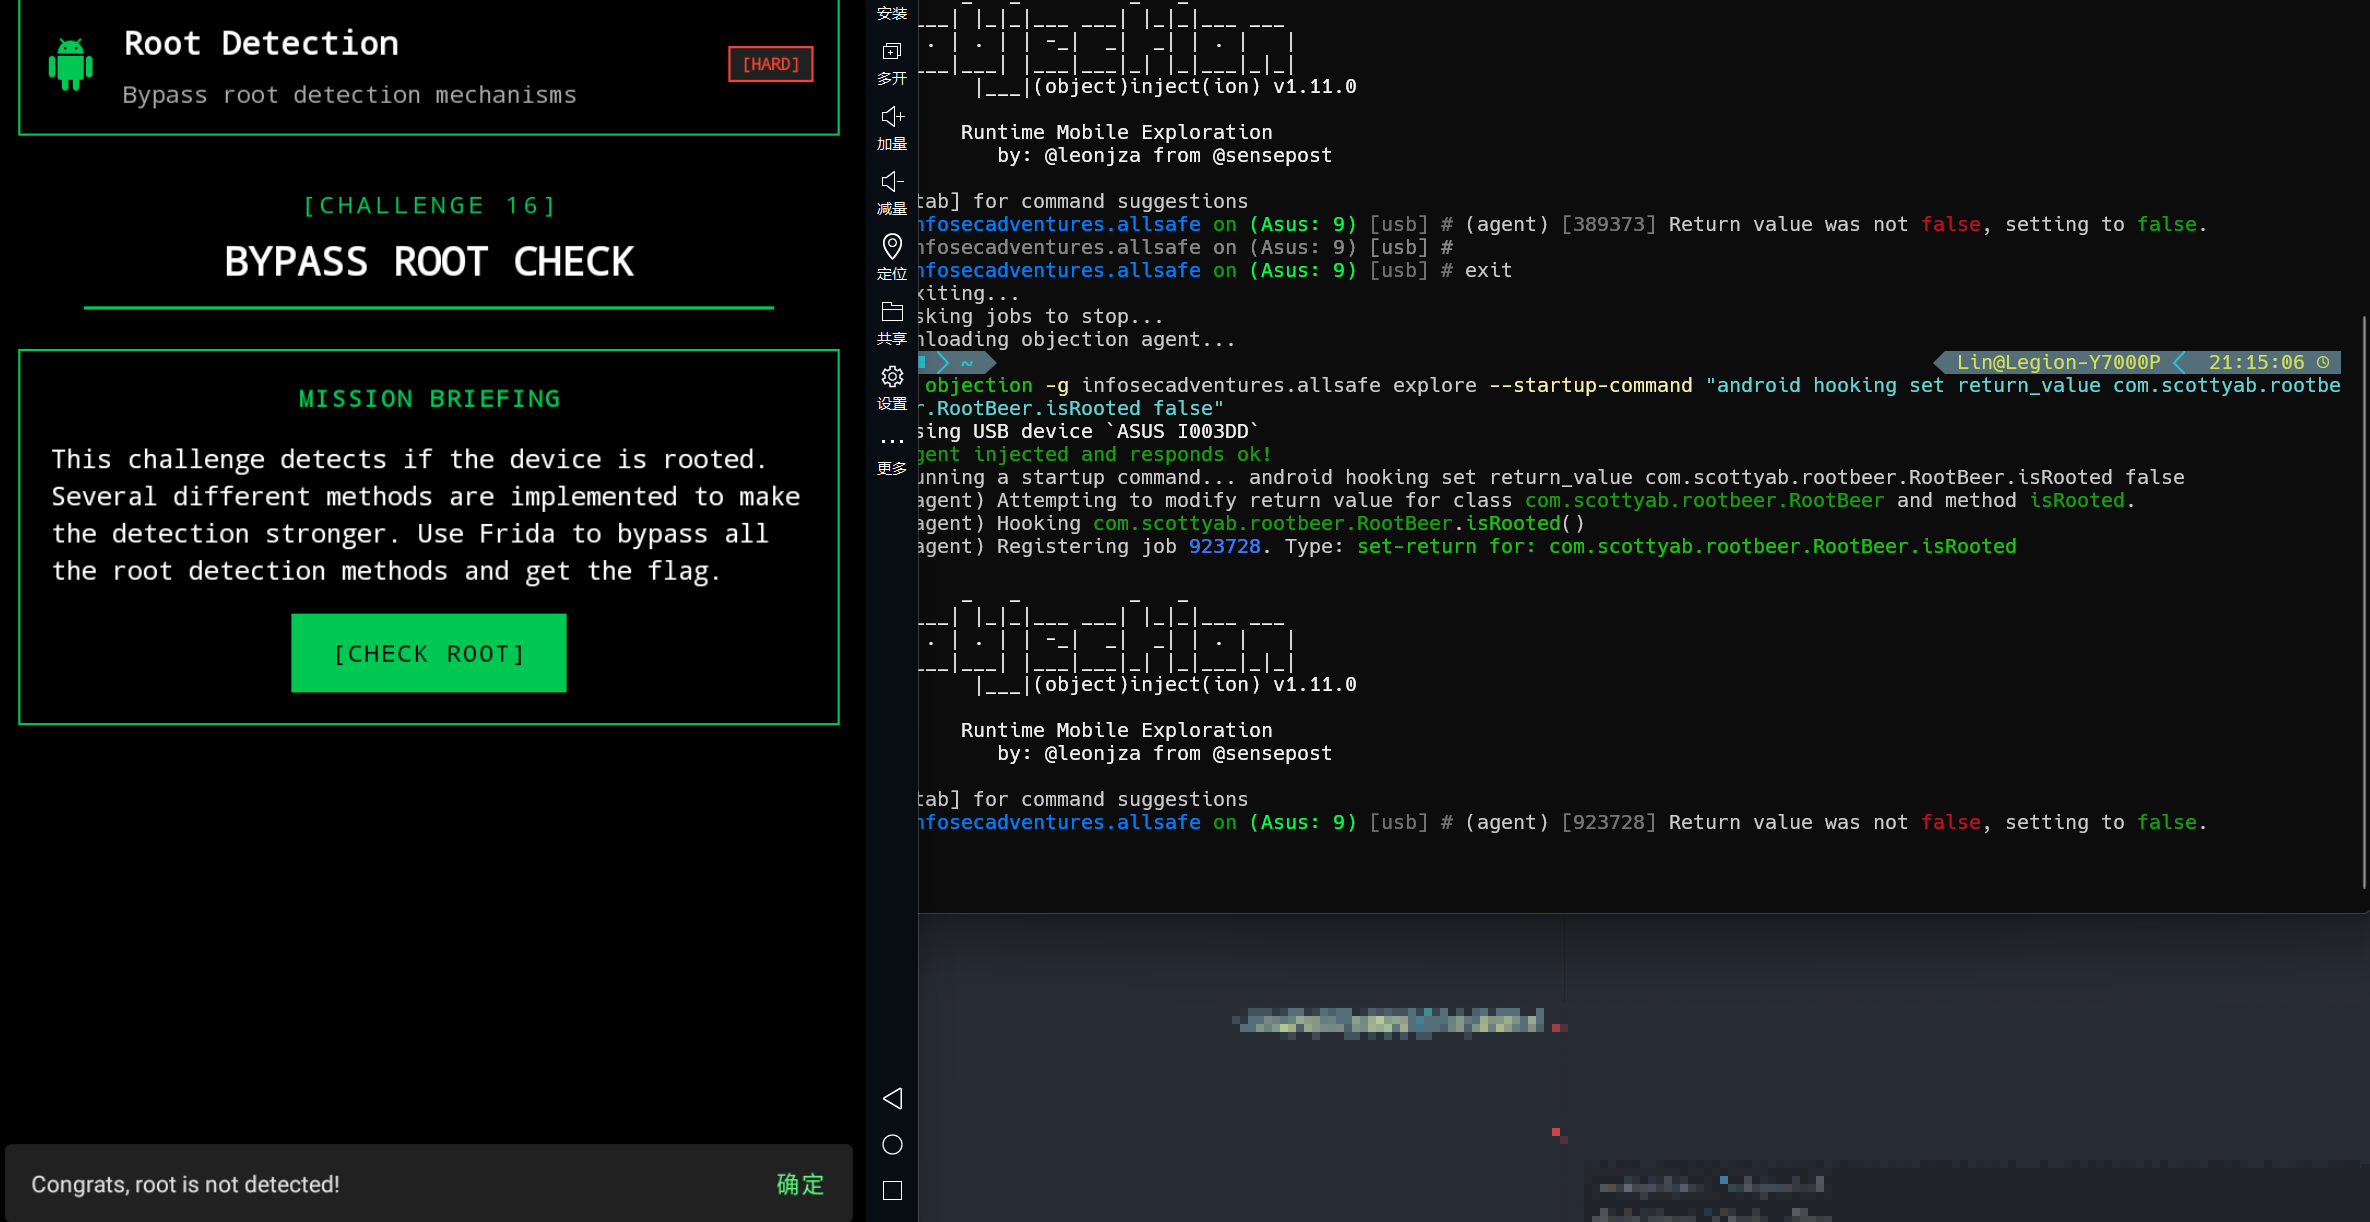
Task: Click the clock icon in terminal prompt
Action: click(x=2323, y=362)
